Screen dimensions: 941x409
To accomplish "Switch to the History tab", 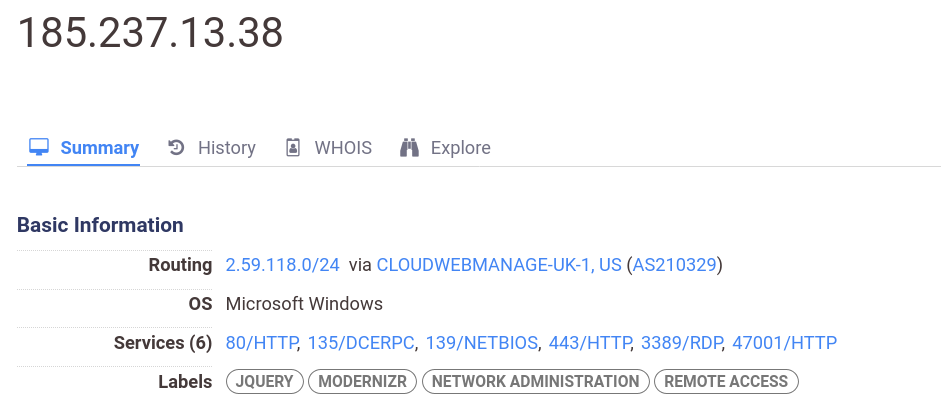I will point(211,148).
